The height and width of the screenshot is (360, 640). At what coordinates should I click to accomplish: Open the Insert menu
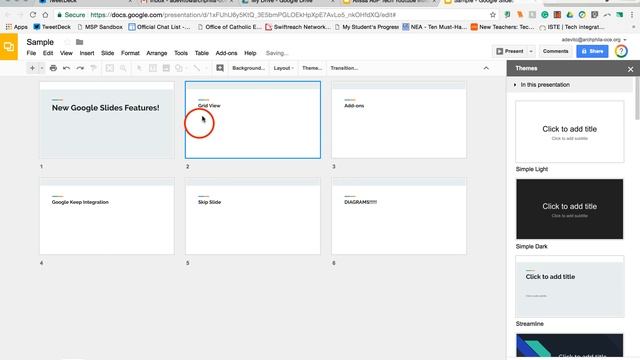[x=87, y=53]
